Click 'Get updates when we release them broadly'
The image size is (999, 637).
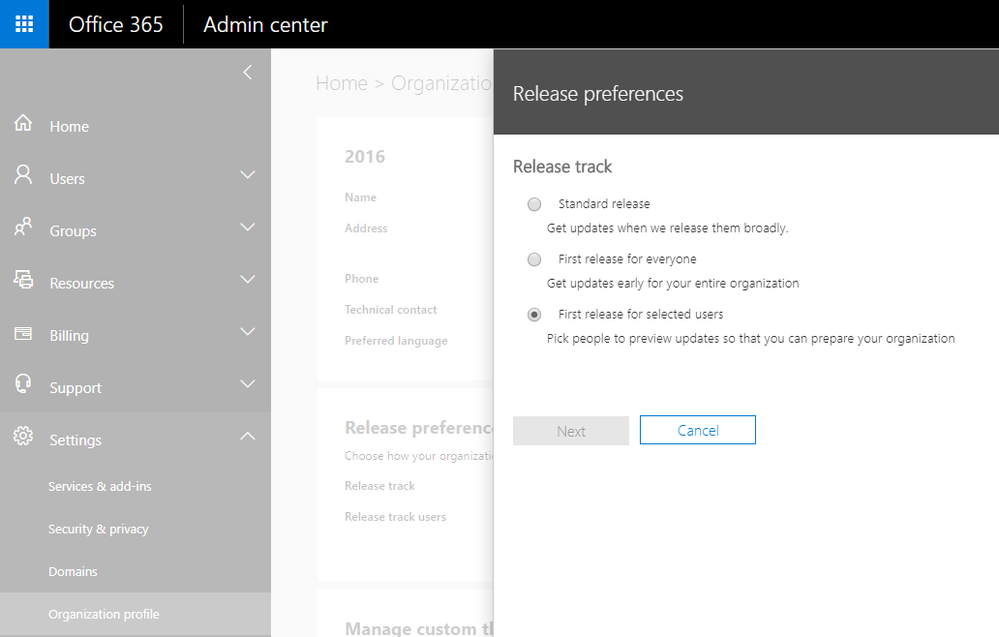tap(667, 227)
